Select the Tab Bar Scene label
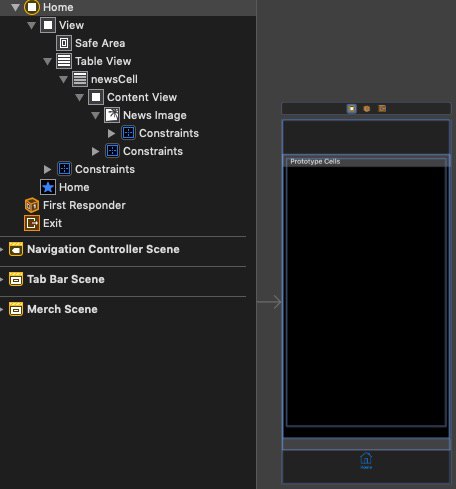The image size is (456, 489). [x=66, y=279]
